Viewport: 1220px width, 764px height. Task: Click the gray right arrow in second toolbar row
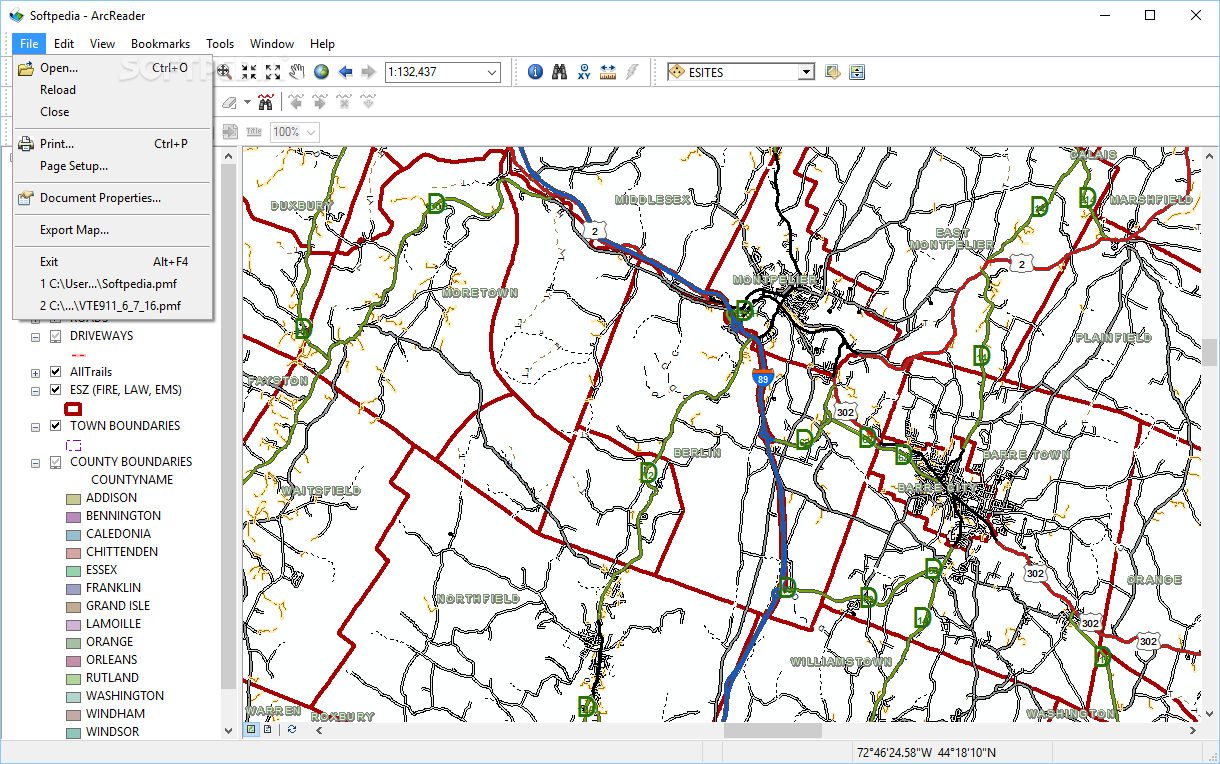click(320, 102)
